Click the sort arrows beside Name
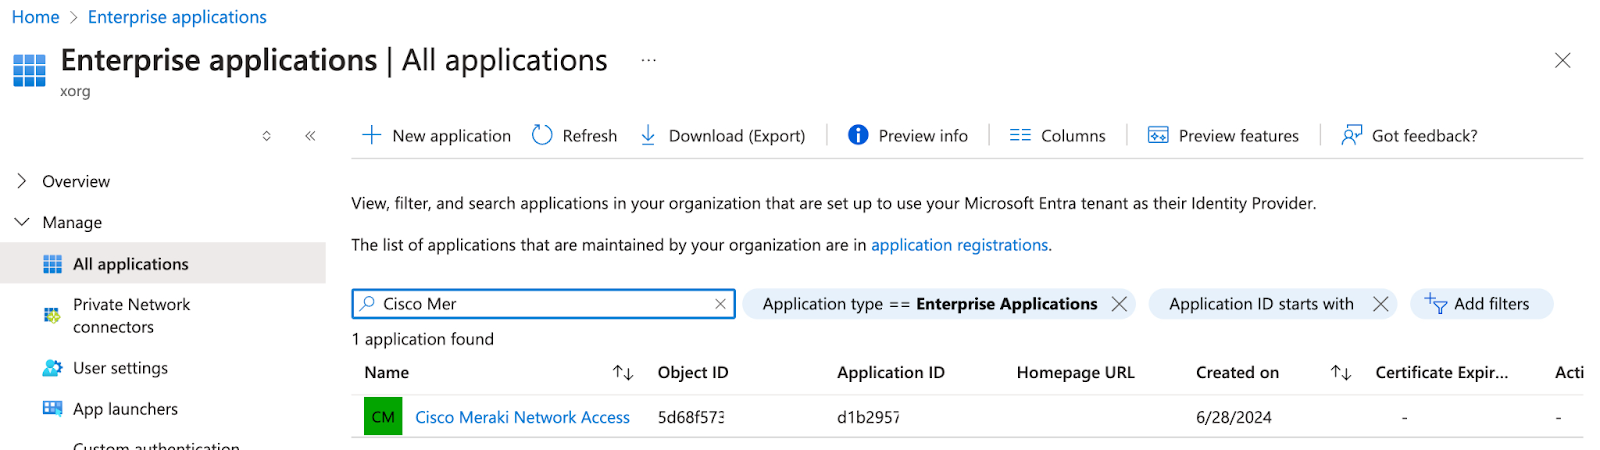 [x=623, y=373]
